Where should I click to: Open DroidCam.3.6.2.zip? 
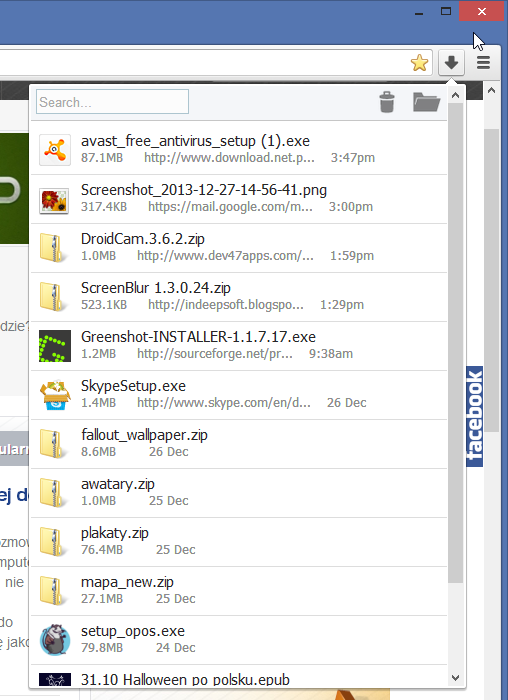142,239
